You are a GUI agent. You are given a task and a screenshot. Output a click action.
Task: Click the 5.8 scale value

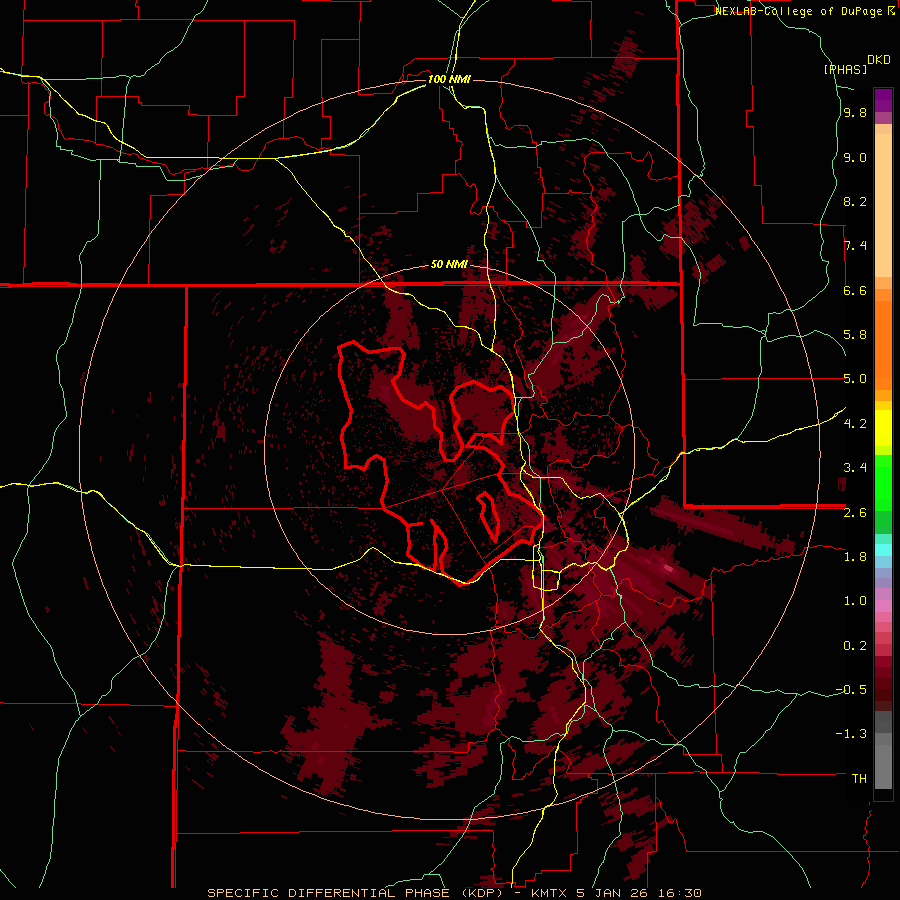coord(855,335)
